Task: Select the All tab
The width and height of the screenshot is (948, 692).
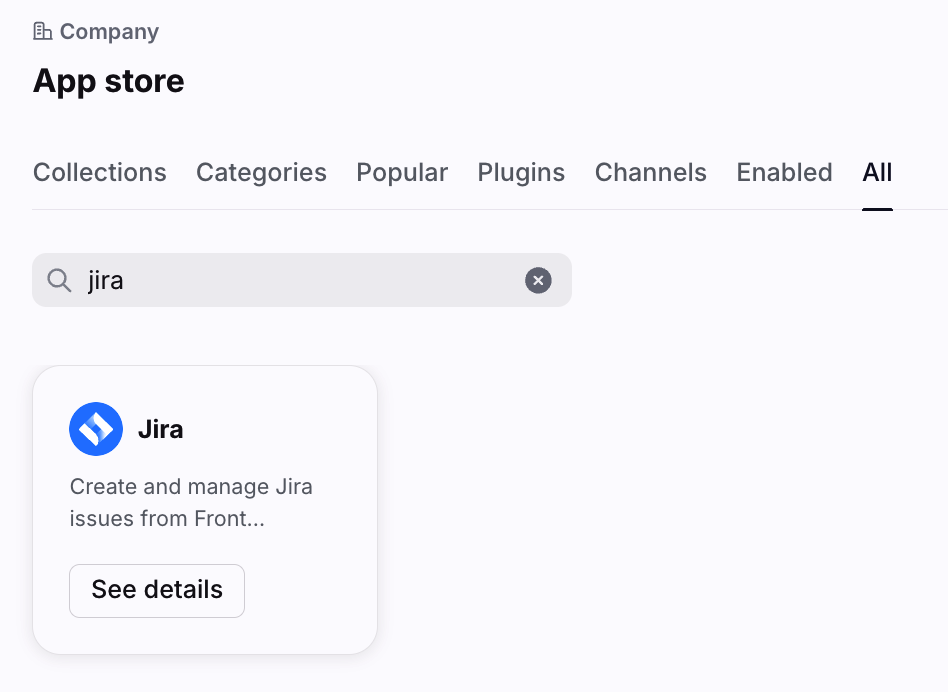Action: (877, 172)
